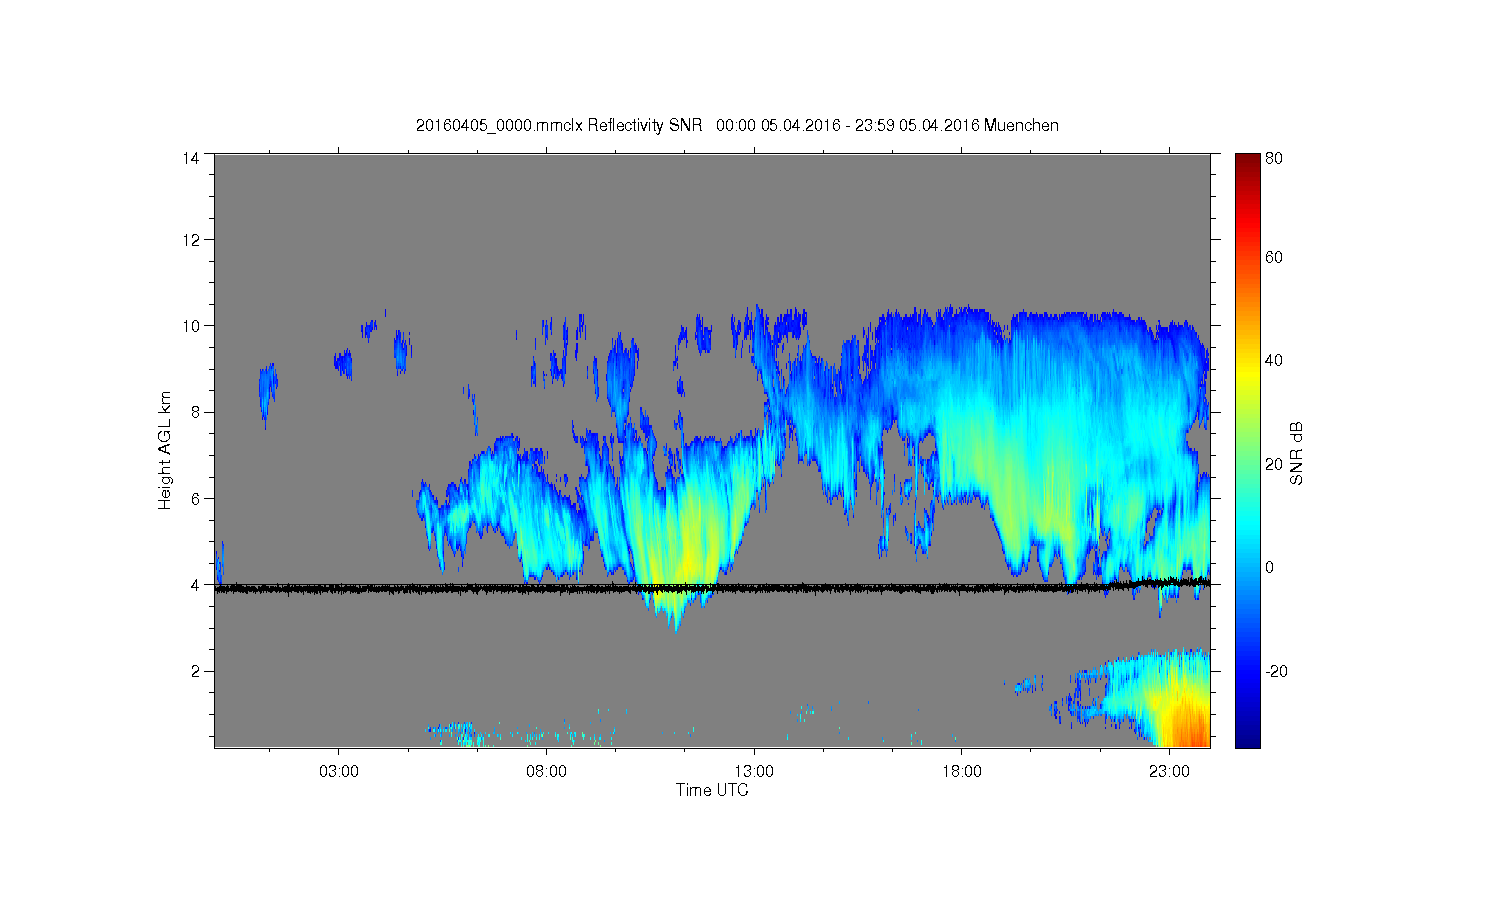Click the colorbar value label 0
1500x900 pixels.
click(1270, 568)
